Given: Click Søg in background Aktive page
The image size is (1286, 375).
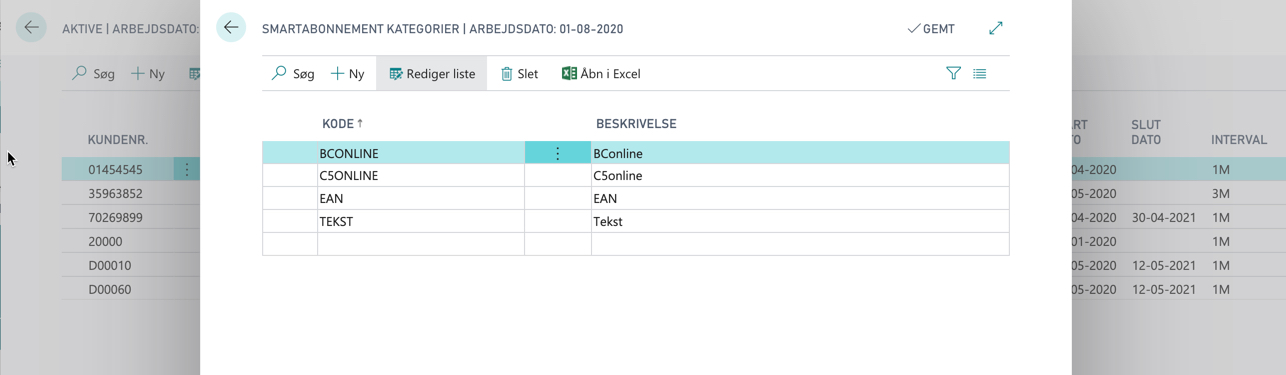Looking at the screenshot, I should (x=93, y=73).
